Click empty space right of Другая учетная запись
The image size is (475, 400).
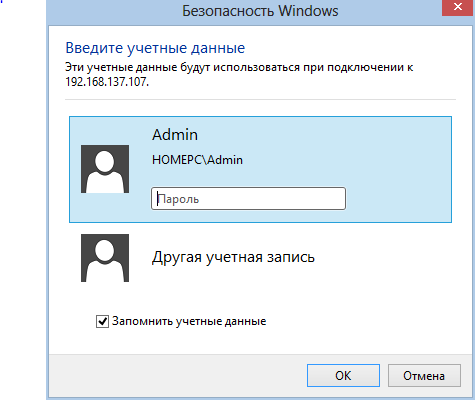[x=383, y=258]
